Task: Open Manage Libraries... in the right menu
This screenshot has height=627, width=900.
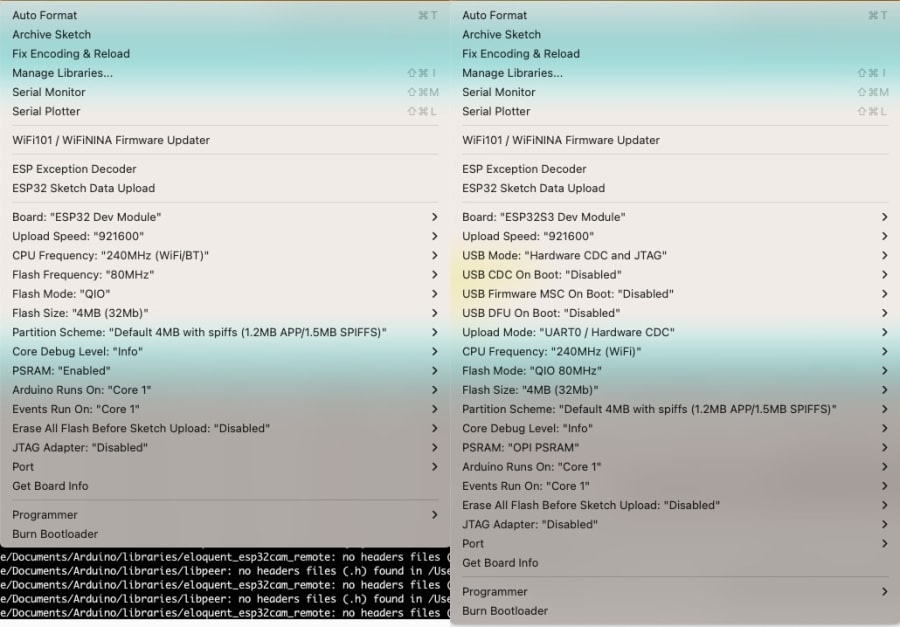Action: coord(675,73)
